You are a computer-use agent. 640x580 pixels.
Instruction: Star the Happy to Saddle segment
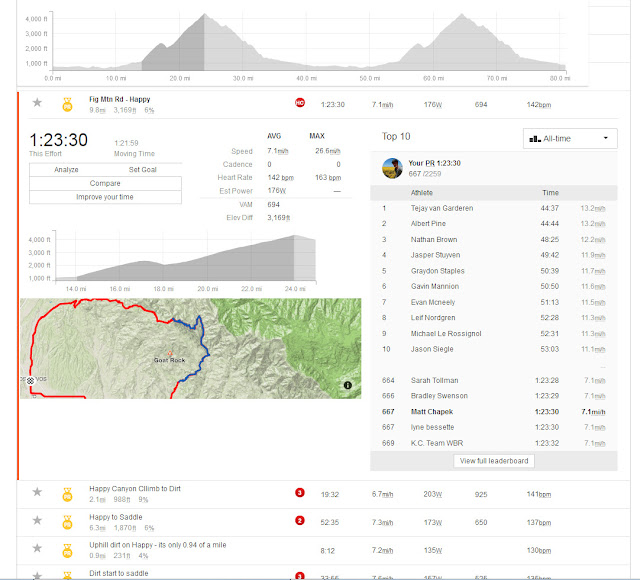[37, 520]
